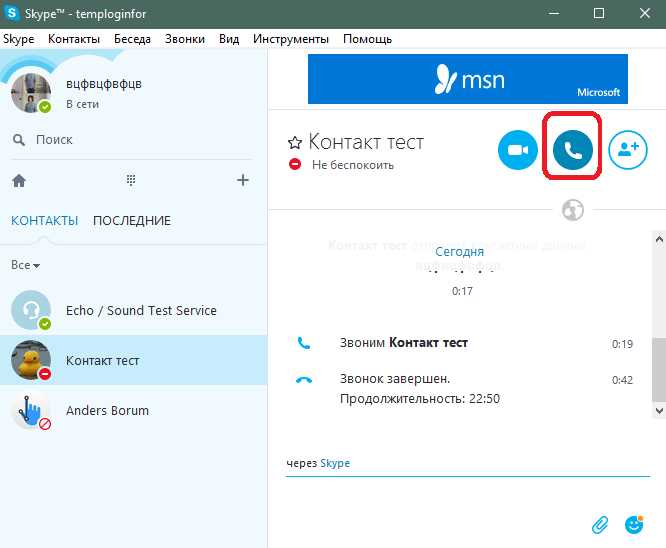Screen dimensions: 666x548
Task: Minimize the Skype window
Action: tap(553, 14)
